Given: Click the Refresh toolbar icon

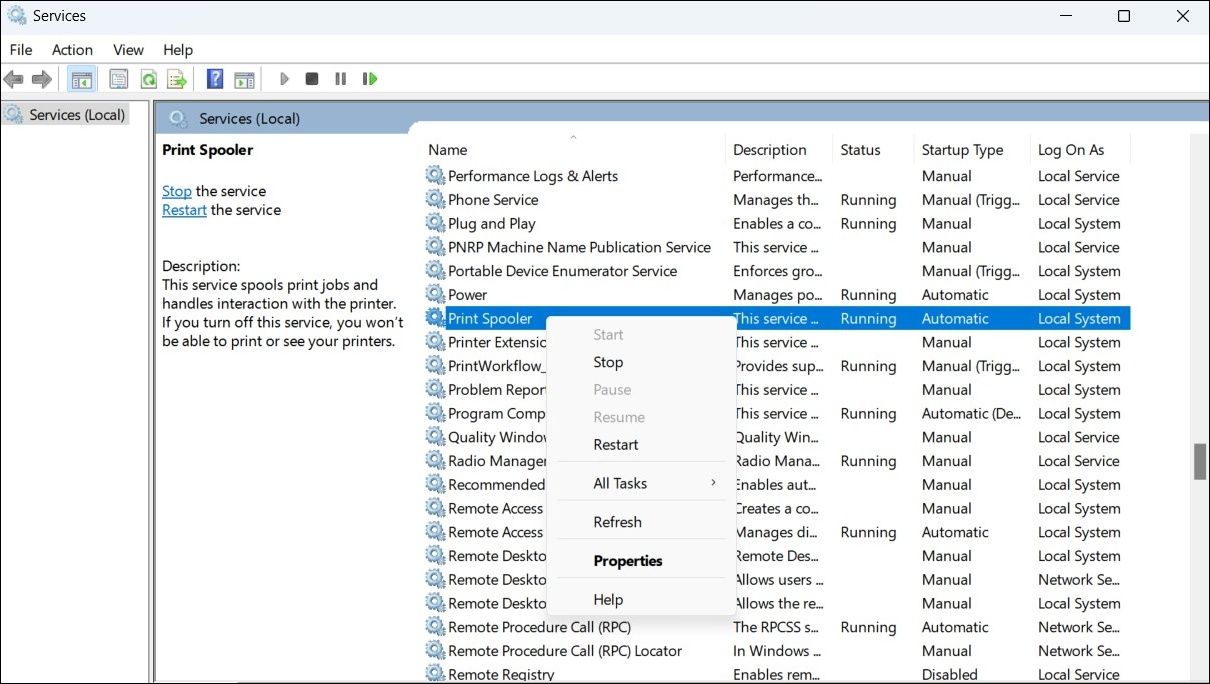Looking at the screenshot, I should click(x=148, y=79).
